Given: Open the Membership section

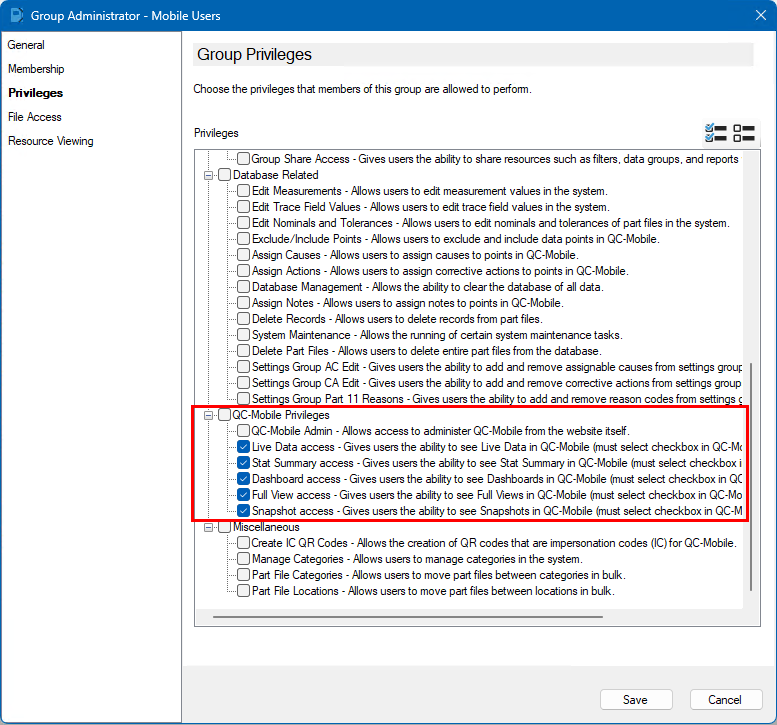Looking at the screenshot, I should click(x=36, y=69).
